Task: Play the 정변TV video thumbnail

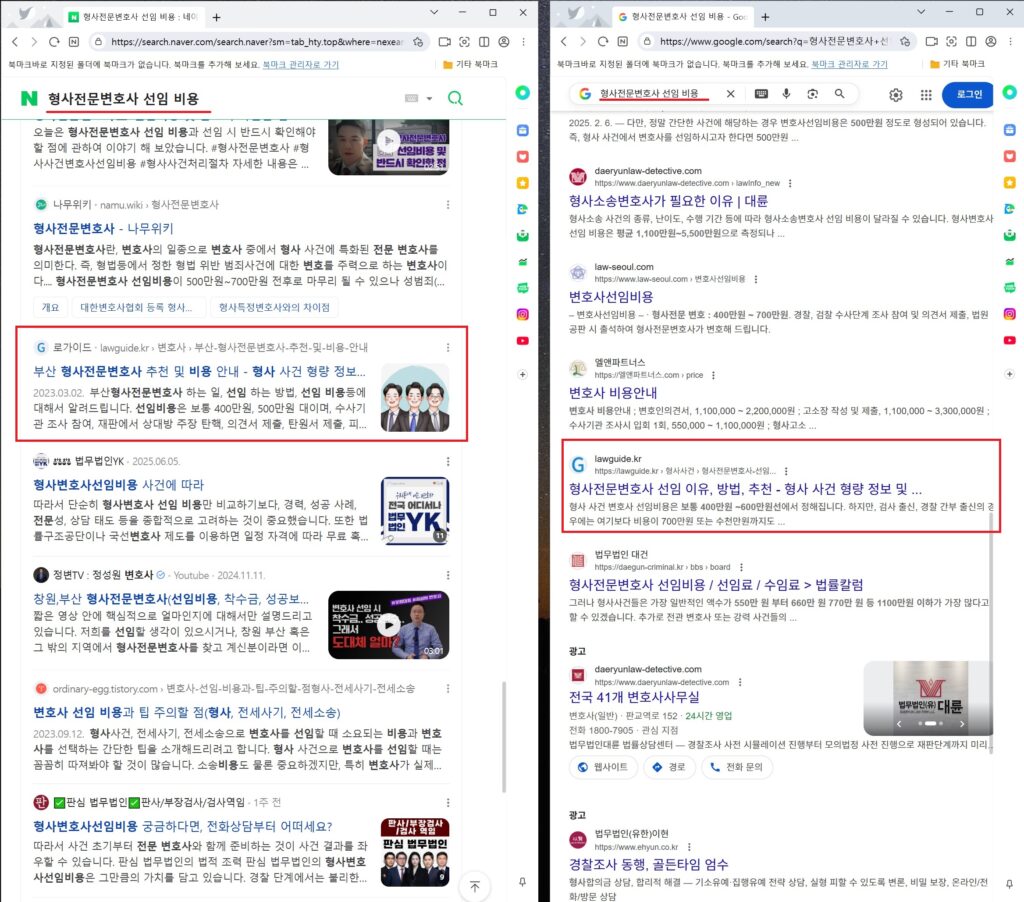Action: (x=389, y=624)
